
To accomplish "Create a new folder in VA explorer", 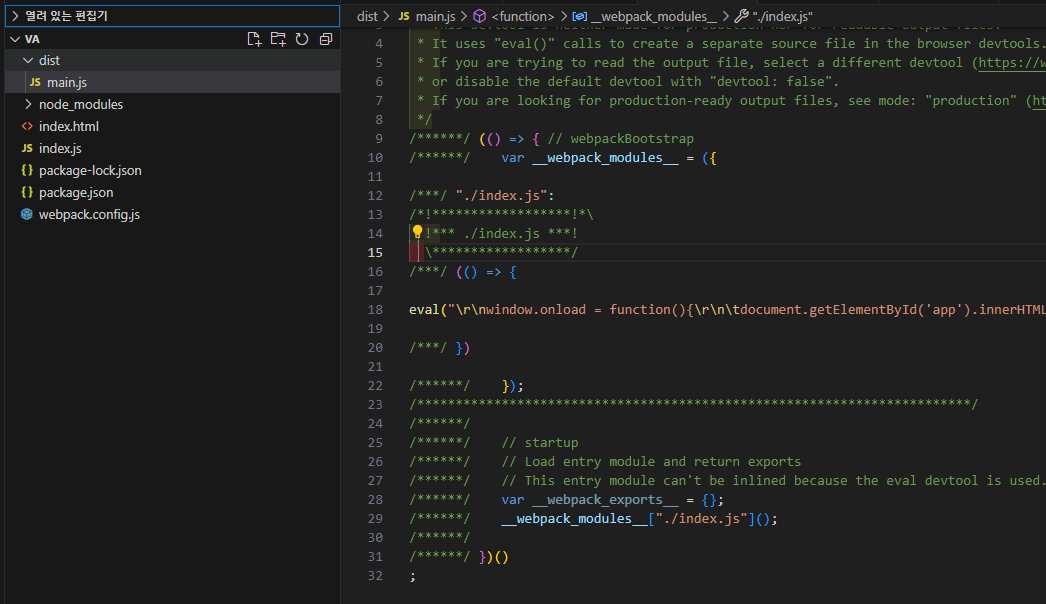I will pyautogui.click(x=278, y=39).
